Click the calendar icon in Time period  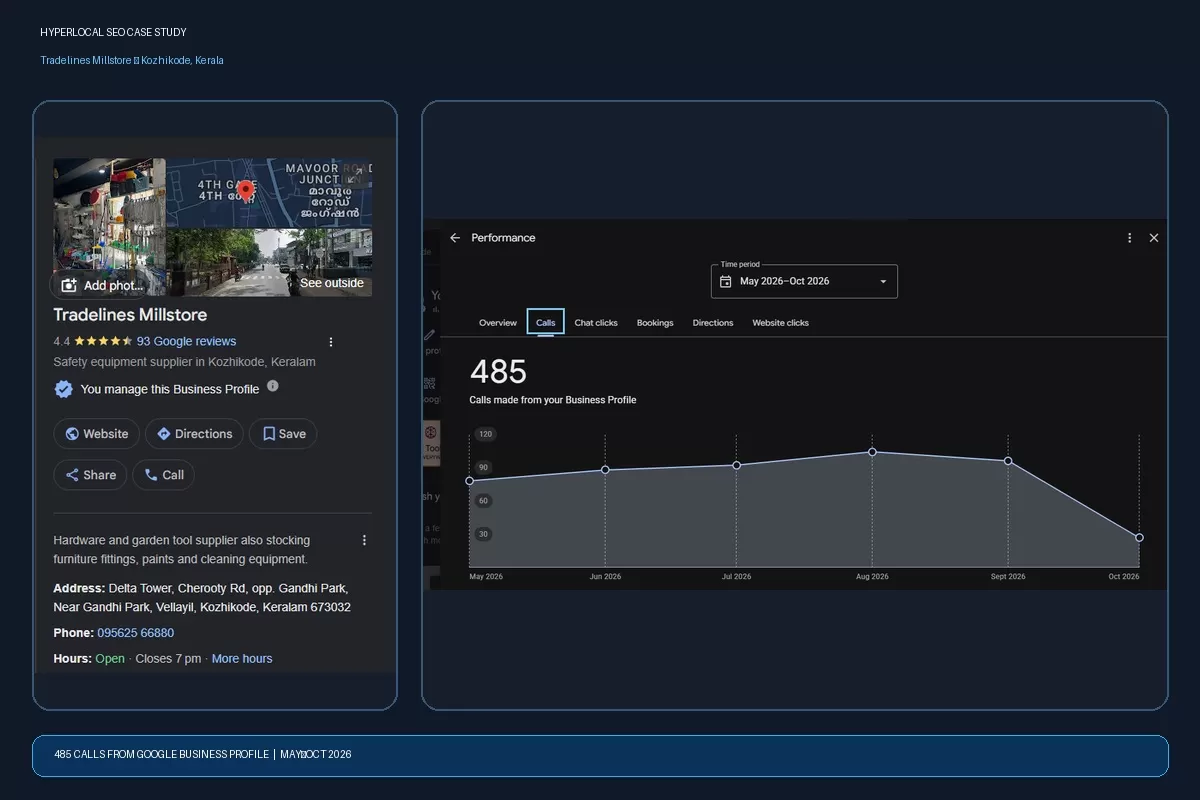[726, 282]
